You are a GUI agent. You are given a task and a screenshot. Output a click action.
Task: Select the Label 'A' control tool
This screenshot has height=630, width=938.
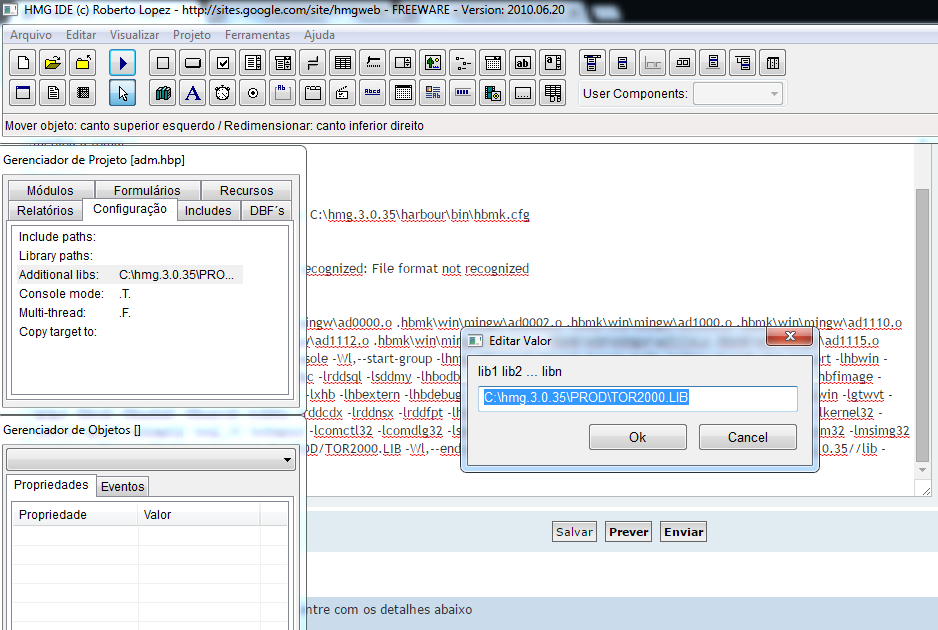tap(193, 93)
